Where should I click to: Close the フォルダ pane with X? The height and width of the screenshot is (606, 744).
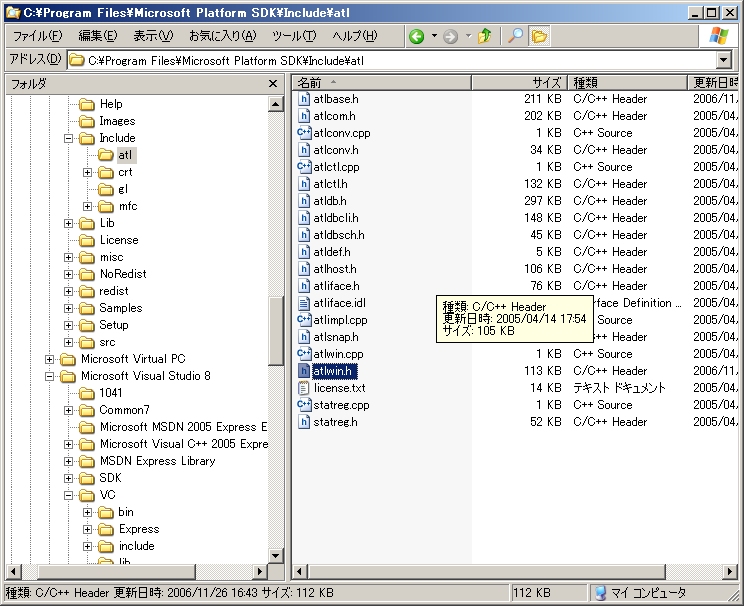click(x=273, y=84)
